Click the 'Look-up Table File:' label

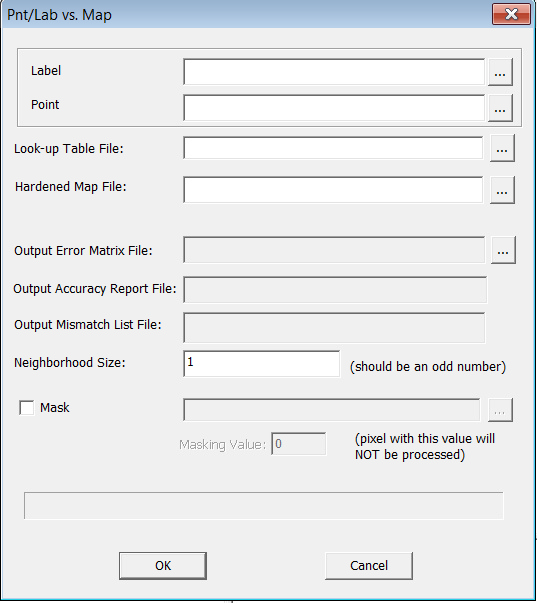pos(69,148)
